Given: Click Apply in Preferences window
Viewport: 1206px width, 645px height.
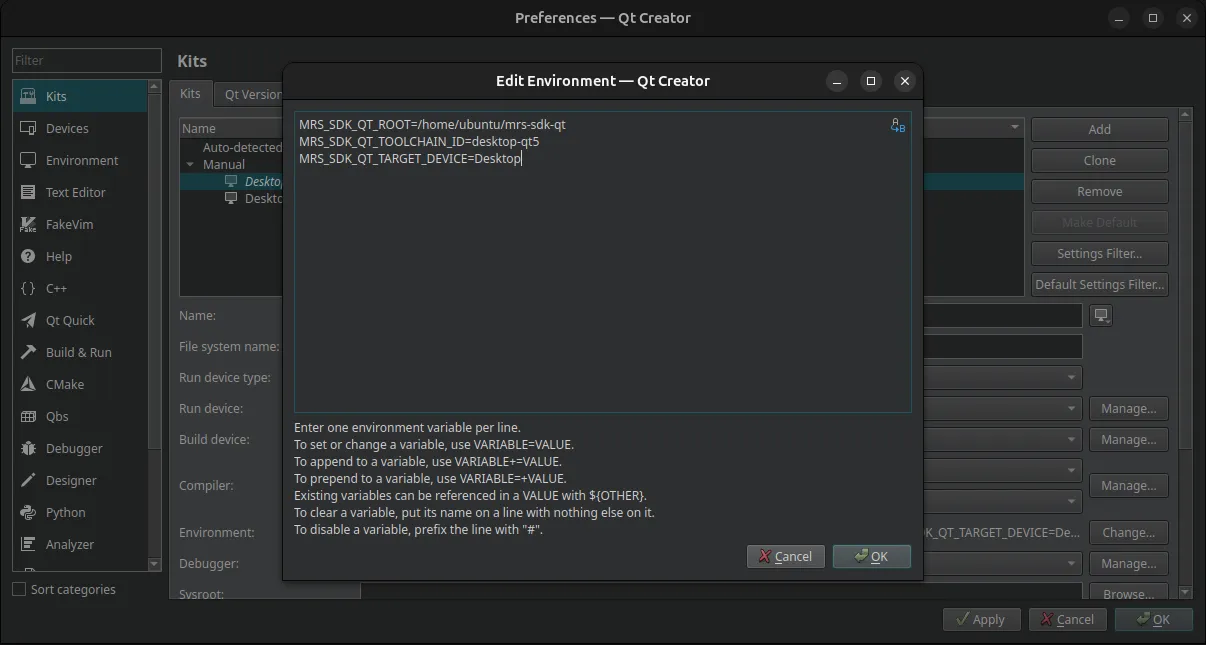Looking at the screenshot, I should tap(981, 619).
